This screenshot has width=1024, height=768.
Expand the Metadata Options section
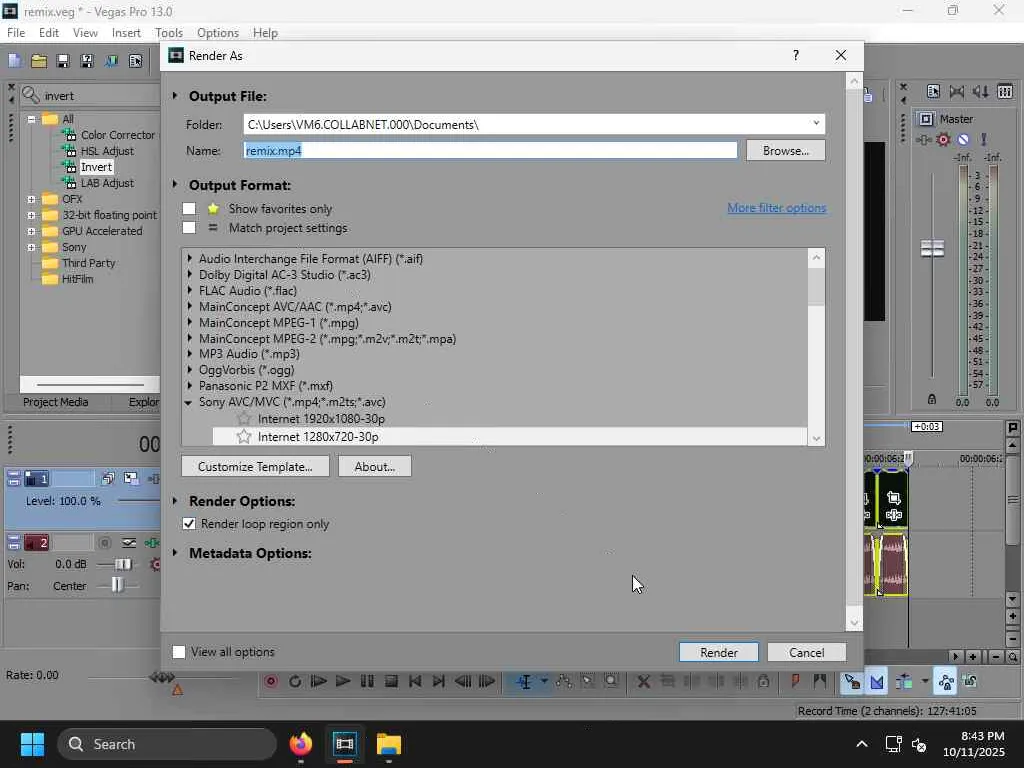pyautogui.click(x=175, y=553)
